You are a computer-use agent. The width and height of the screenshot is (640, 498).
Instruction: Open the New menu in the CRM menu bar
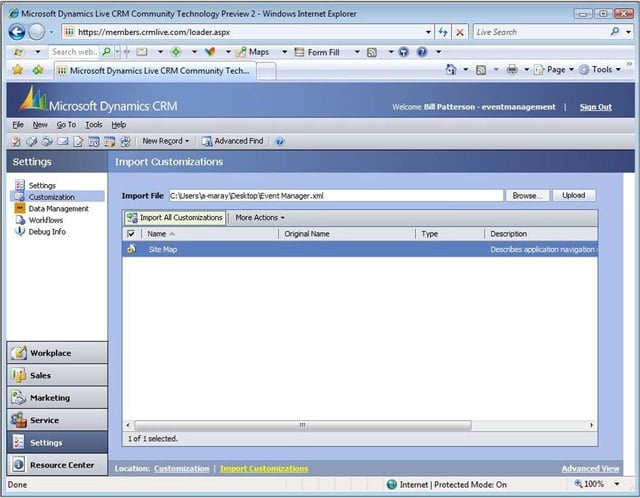(40, 125)
